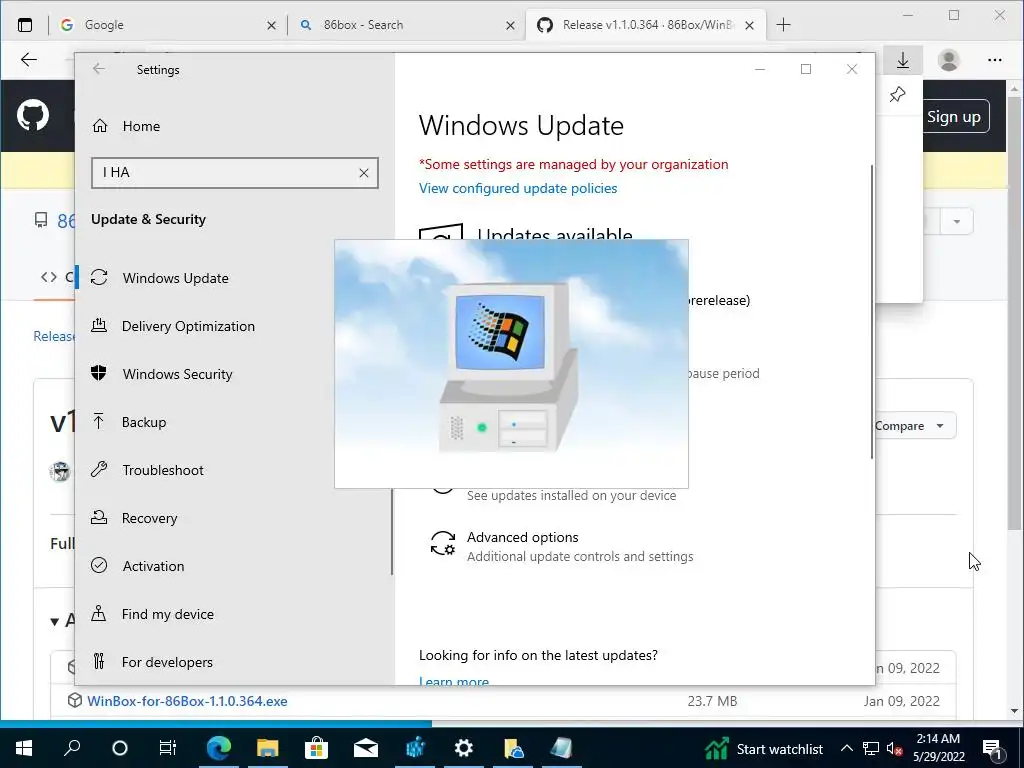Open Microsoft Store from taskbar

coord(315,748)
